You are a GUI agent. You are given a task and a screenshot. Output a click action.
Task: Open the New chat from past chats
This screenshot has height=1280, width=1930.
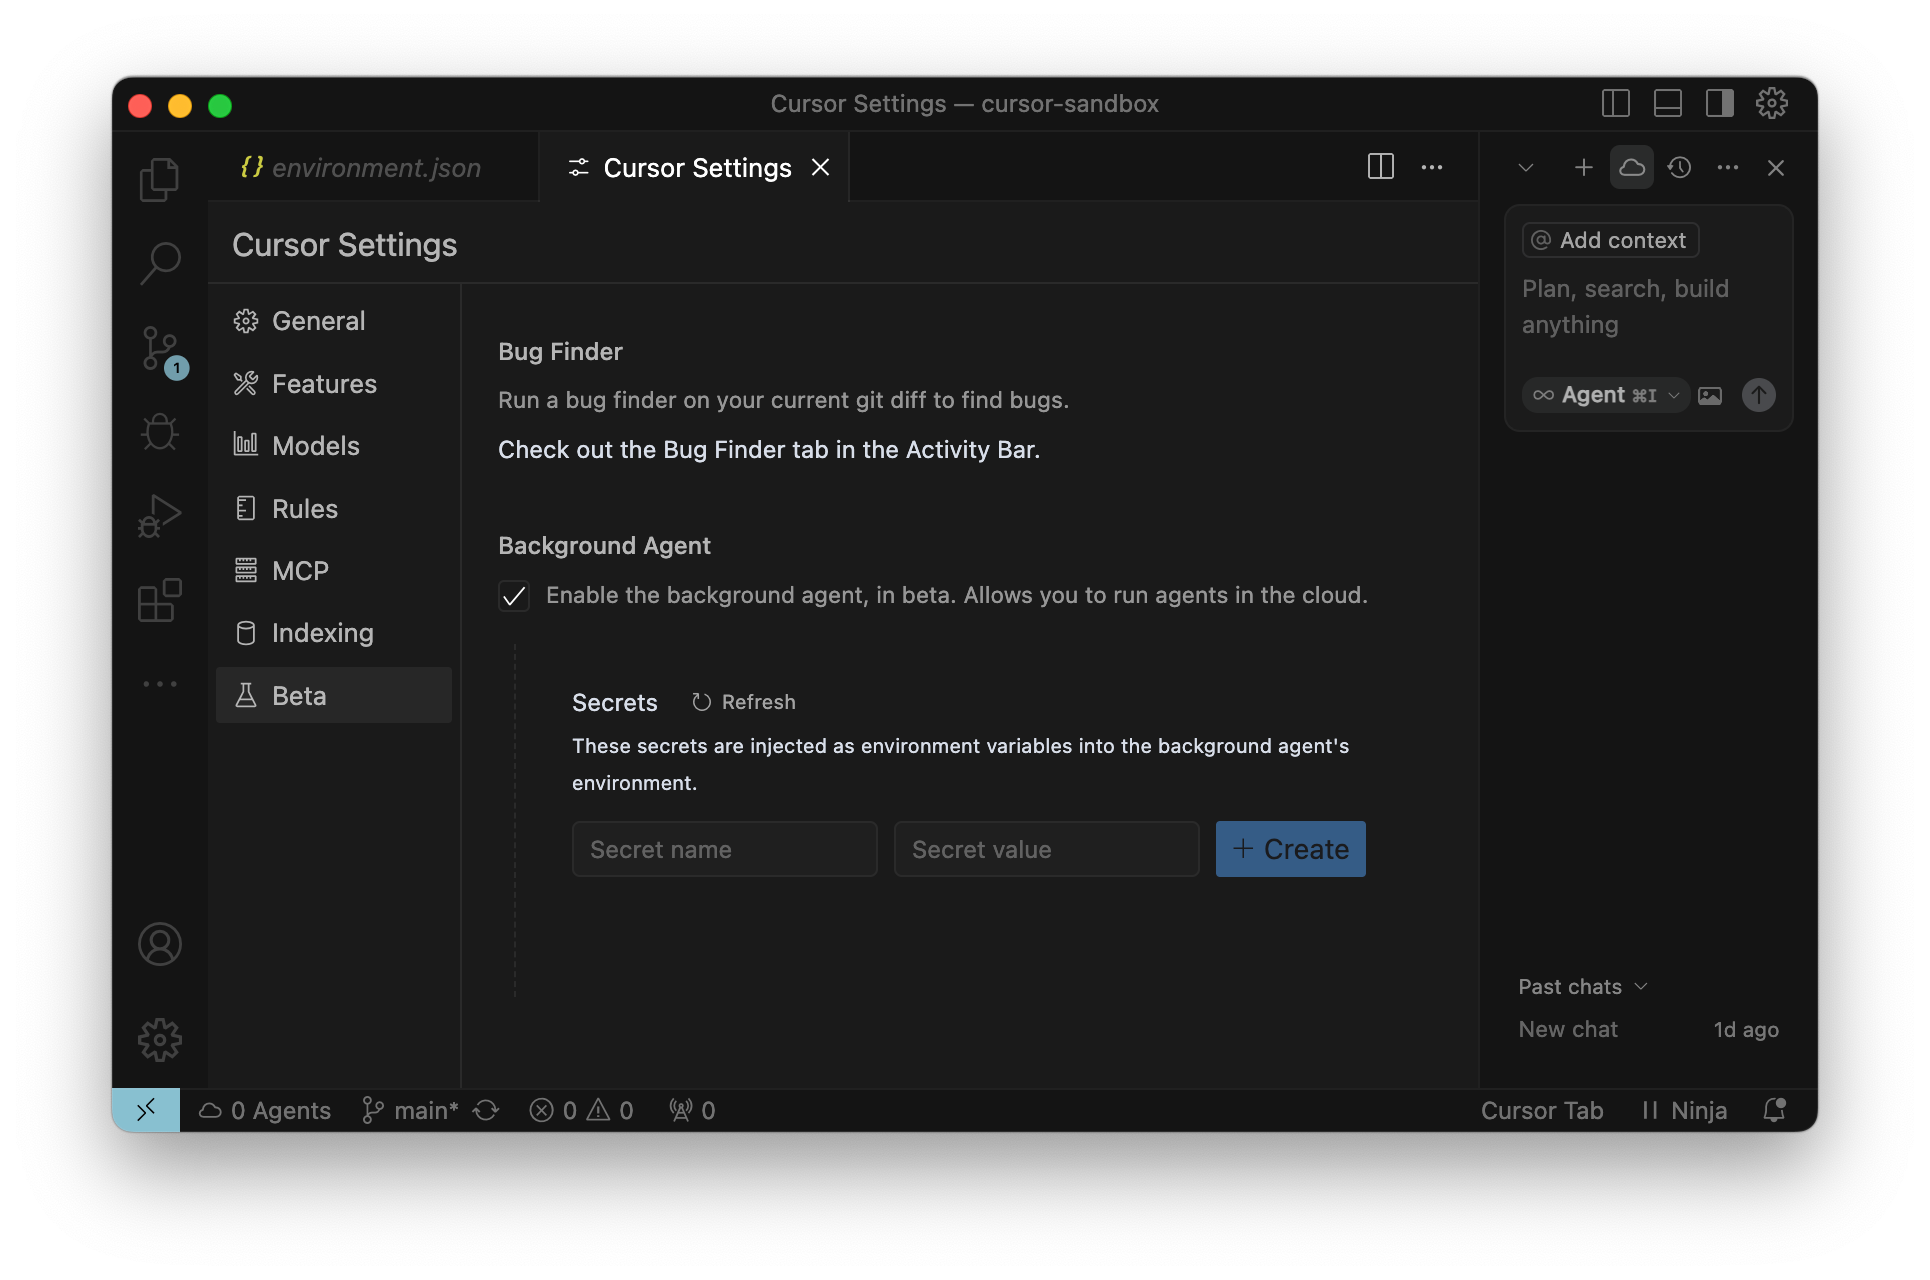[1648, 1029]
